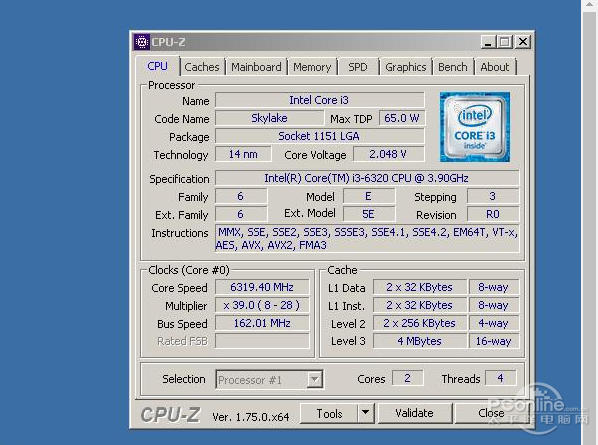Click the vertical scrollbar beside the CPU-Z window
This screenshot has height=445, width=598.
coord(590,222)
